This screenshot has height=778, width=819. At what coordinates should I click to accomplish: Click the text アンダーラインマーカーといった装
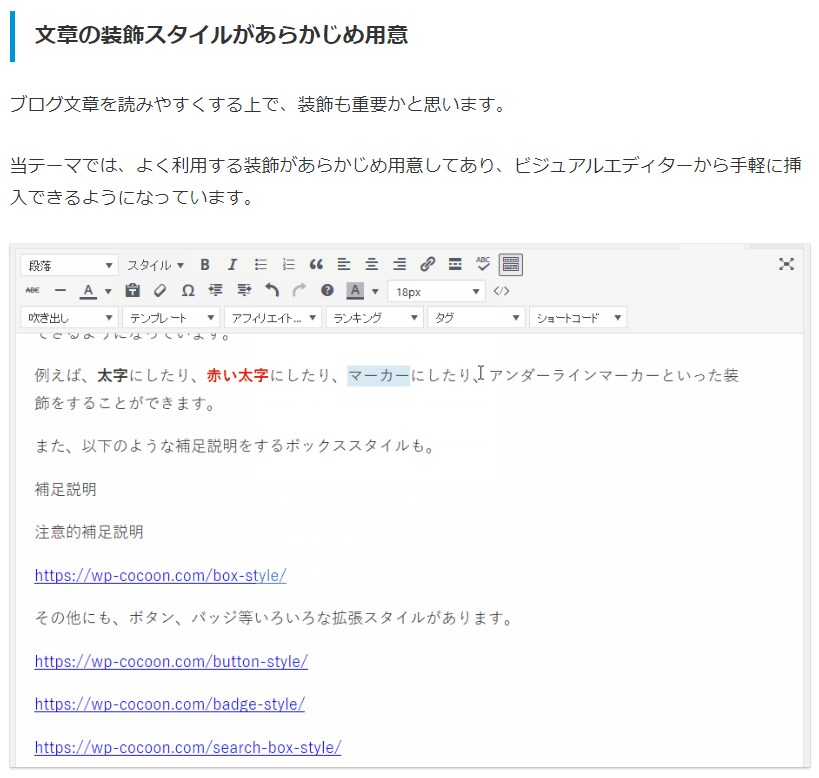(x=614, y=375)
